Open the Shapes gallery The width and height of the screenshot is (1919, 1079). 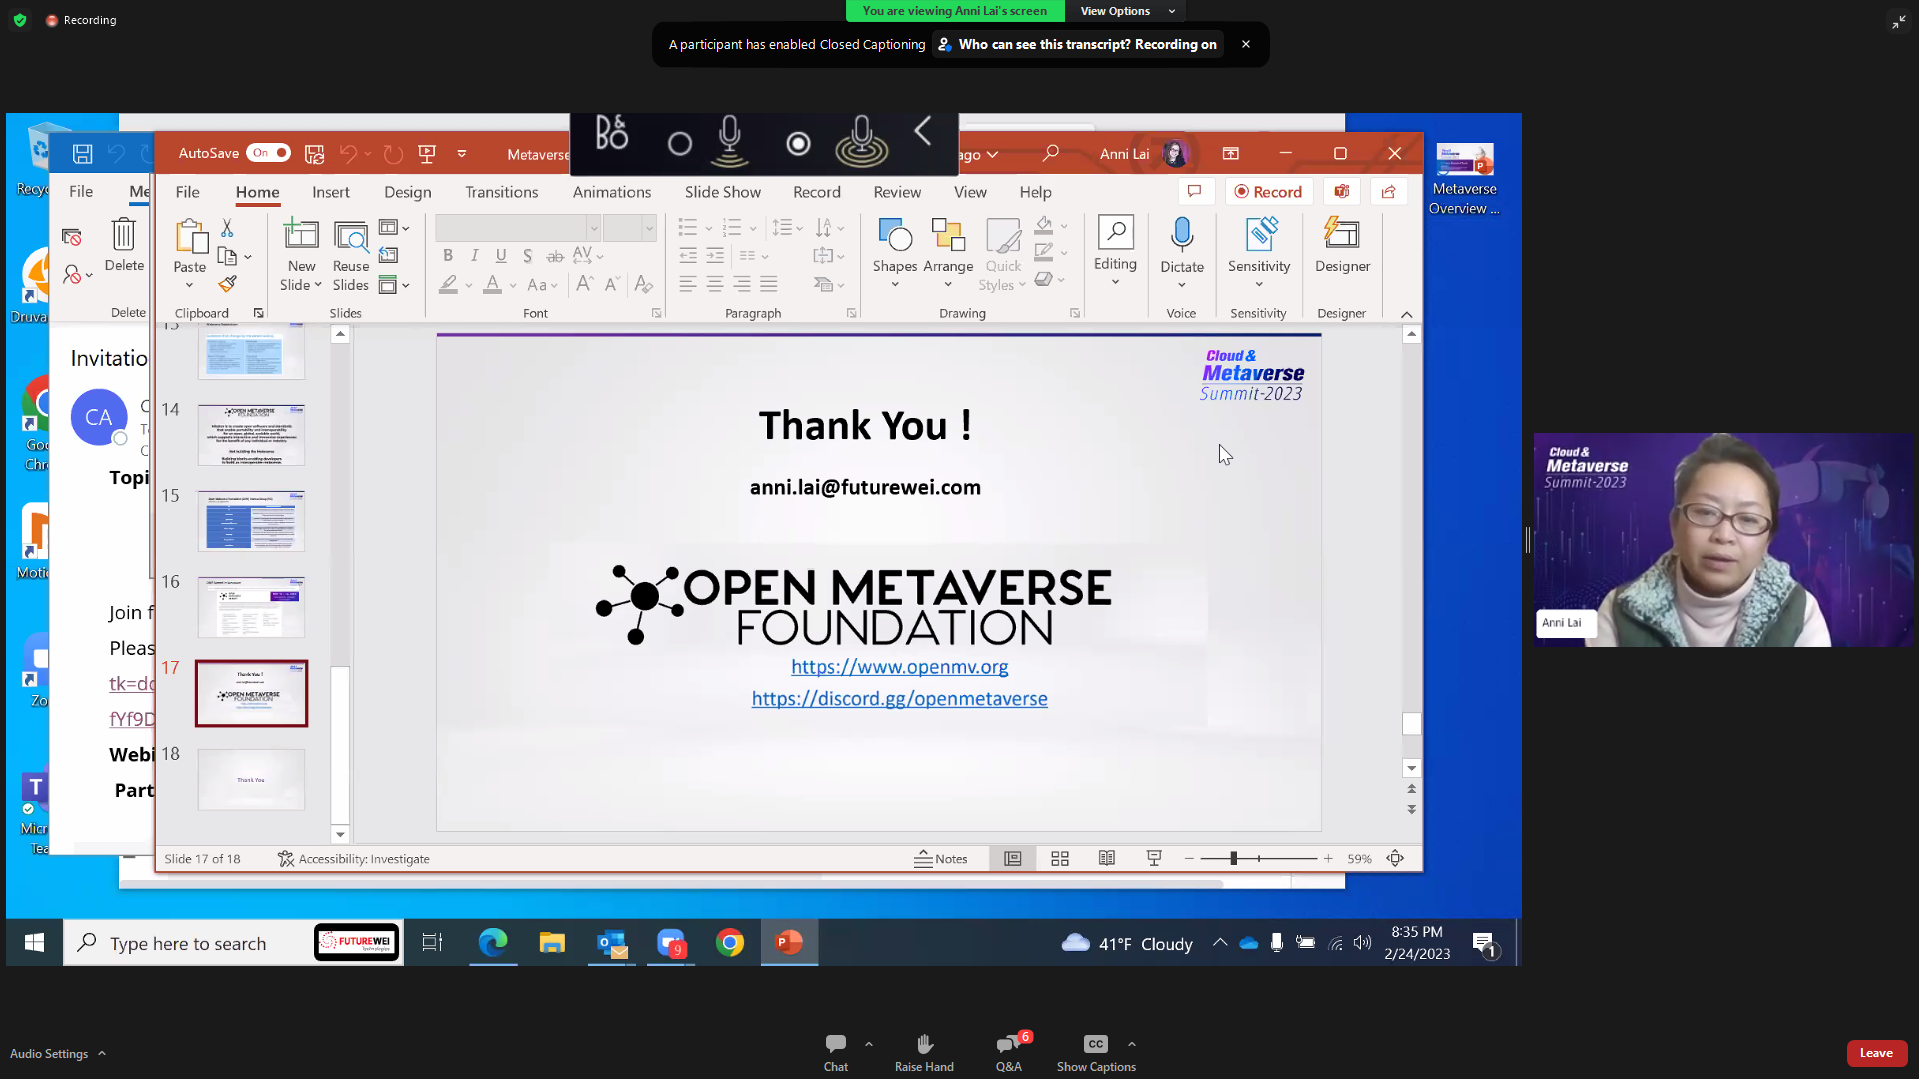click(894, 254)
